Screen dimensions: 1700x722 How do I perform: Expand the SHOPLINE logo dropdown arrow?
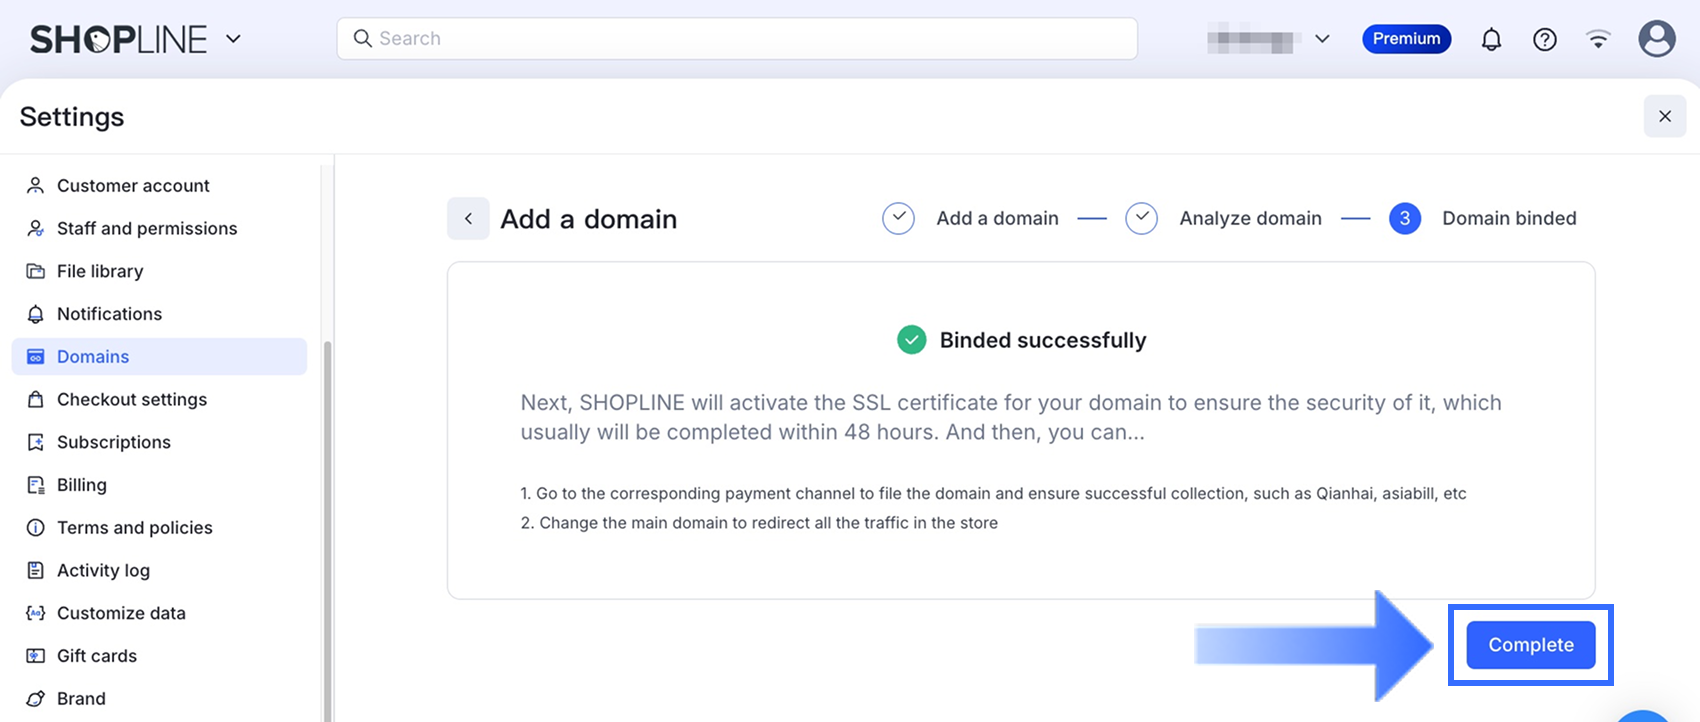click(x=233, y=39)
